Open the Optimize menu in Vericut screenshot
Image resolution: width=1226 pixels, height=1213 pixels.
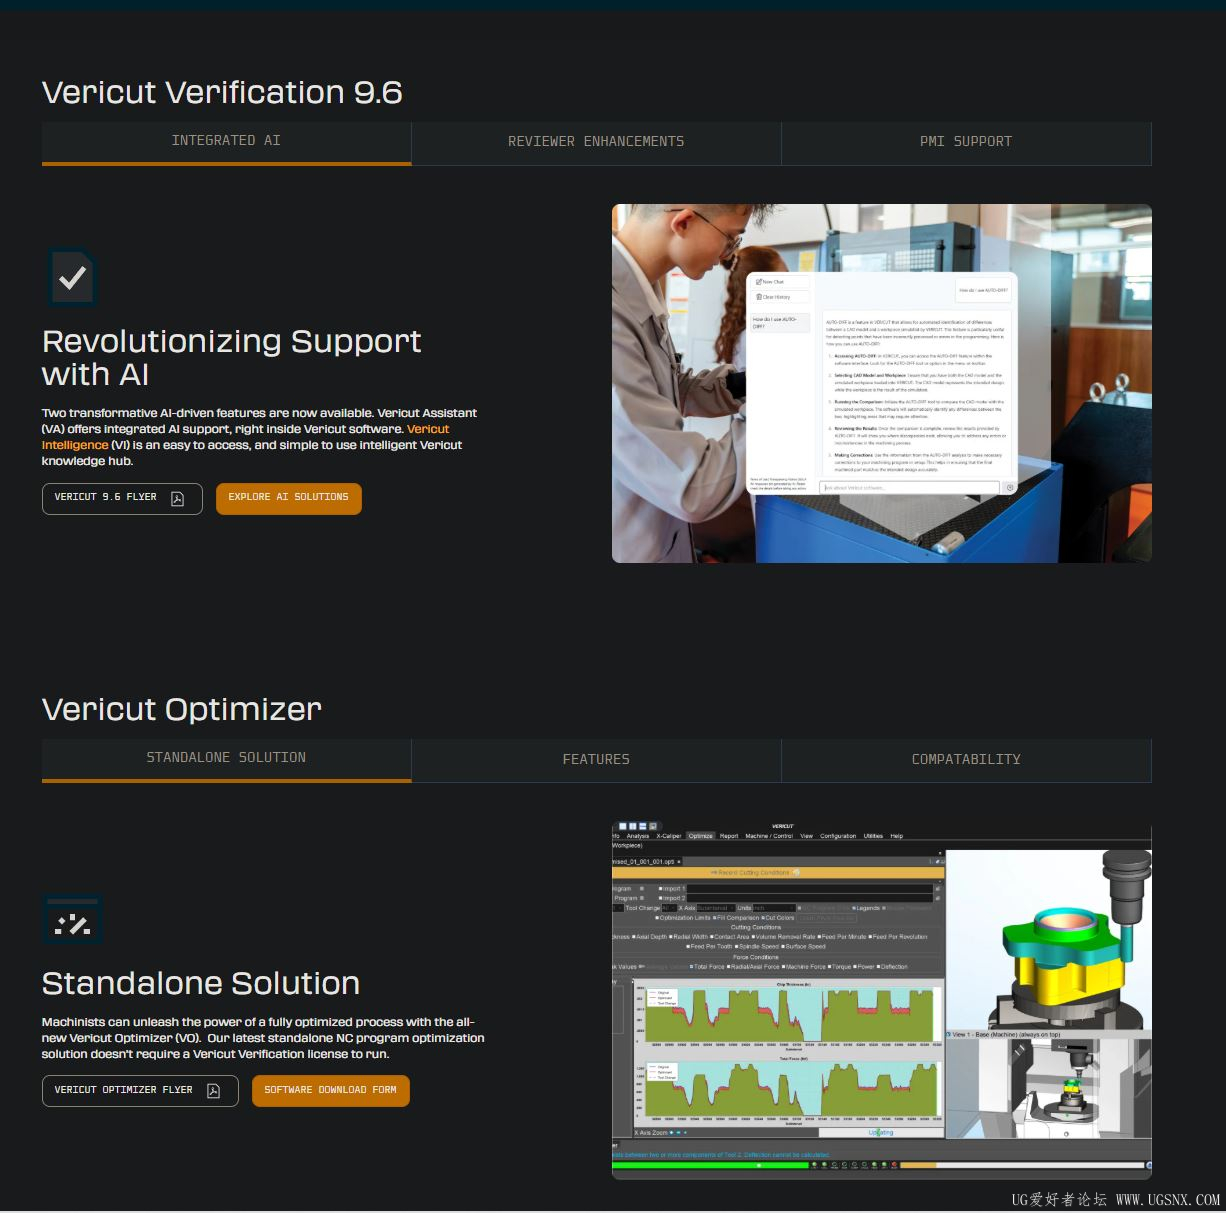(x=701, y=836)
